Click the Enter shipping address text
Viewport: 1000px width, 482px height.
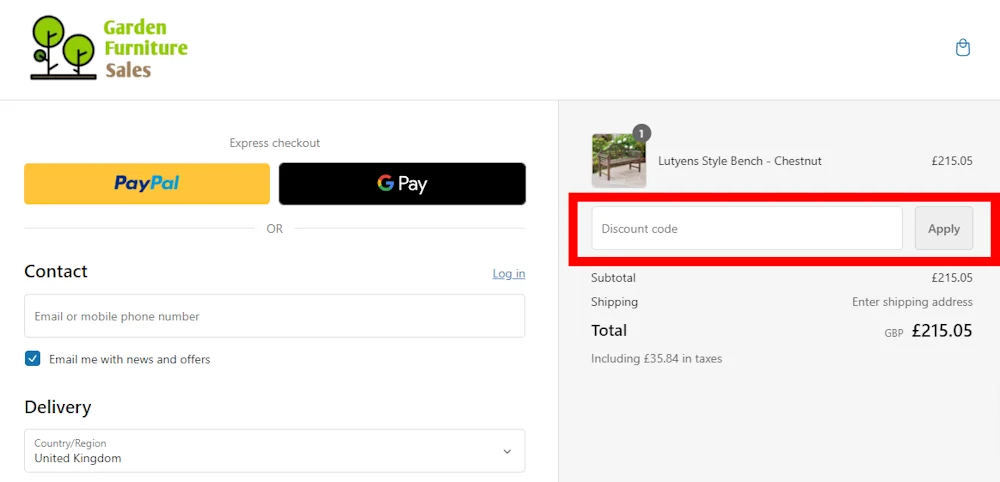912,302
